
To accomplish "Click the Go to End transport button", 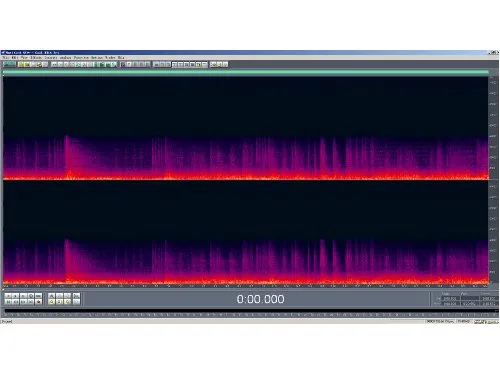I will pyautogui.click(x=31, y=302).
